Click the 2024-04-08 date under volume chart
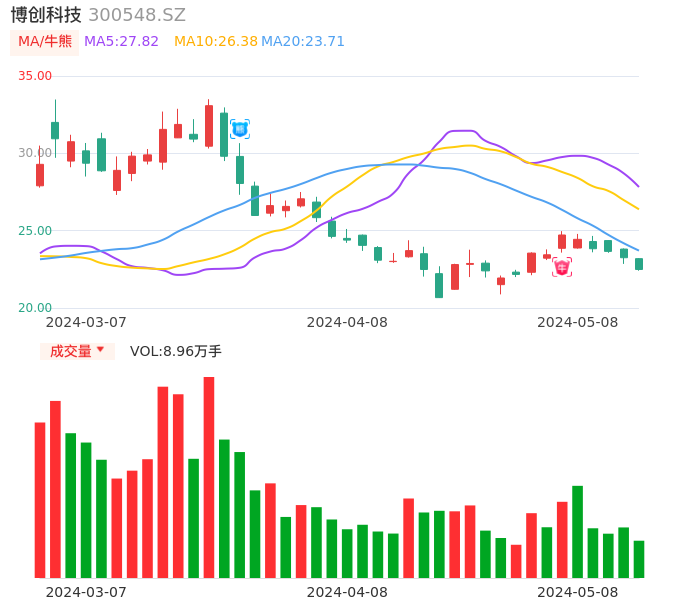Screen dimensions: 686x606 point(347,592)
